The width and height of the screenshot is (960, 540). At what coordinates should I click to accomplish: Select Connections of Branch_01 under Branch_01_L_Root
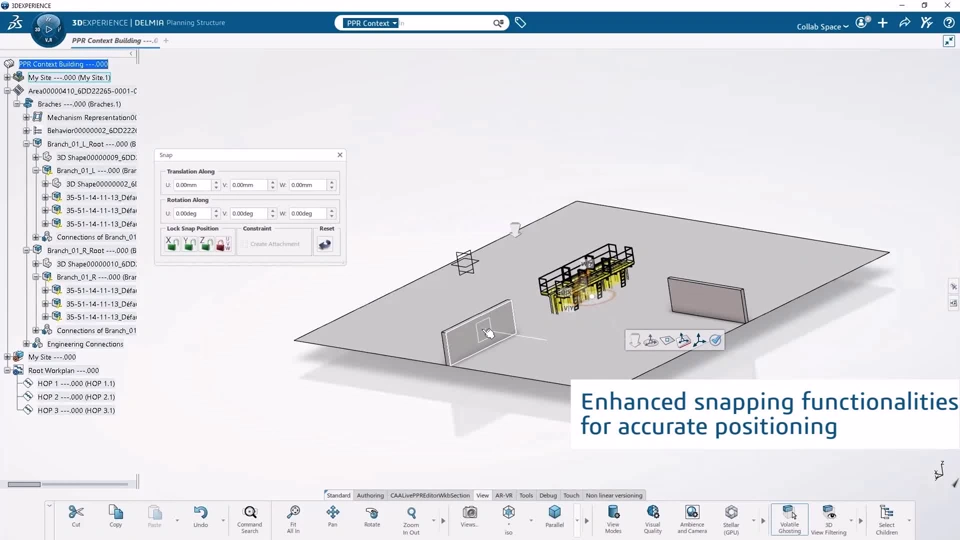[x=96, y=237]
